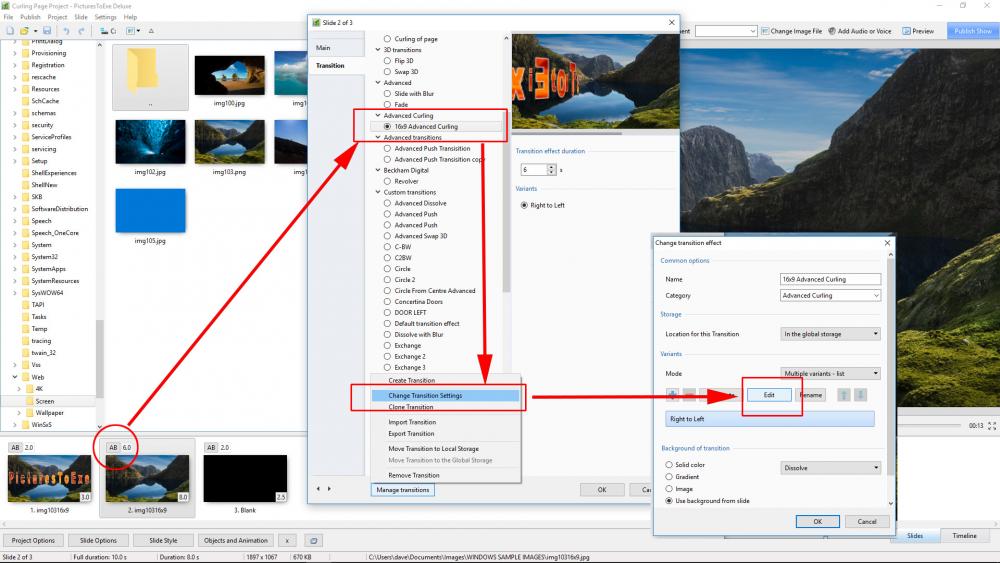Select the Solid color background option
1000x563 pixels.
pyautogui.click(x=669, y=465)
